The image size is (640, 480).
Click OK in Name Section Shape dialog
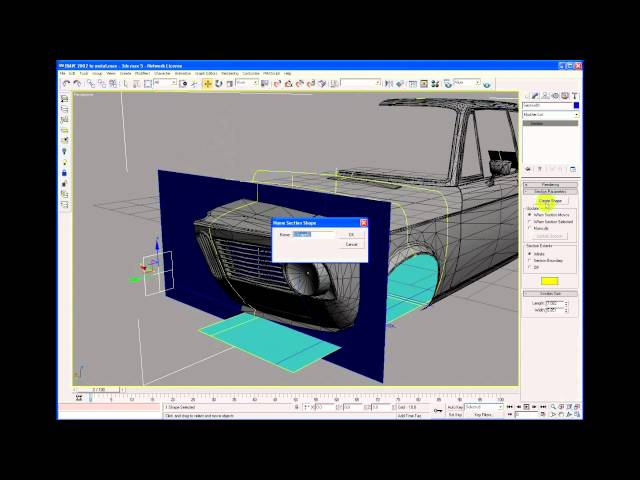pos(351,234)
